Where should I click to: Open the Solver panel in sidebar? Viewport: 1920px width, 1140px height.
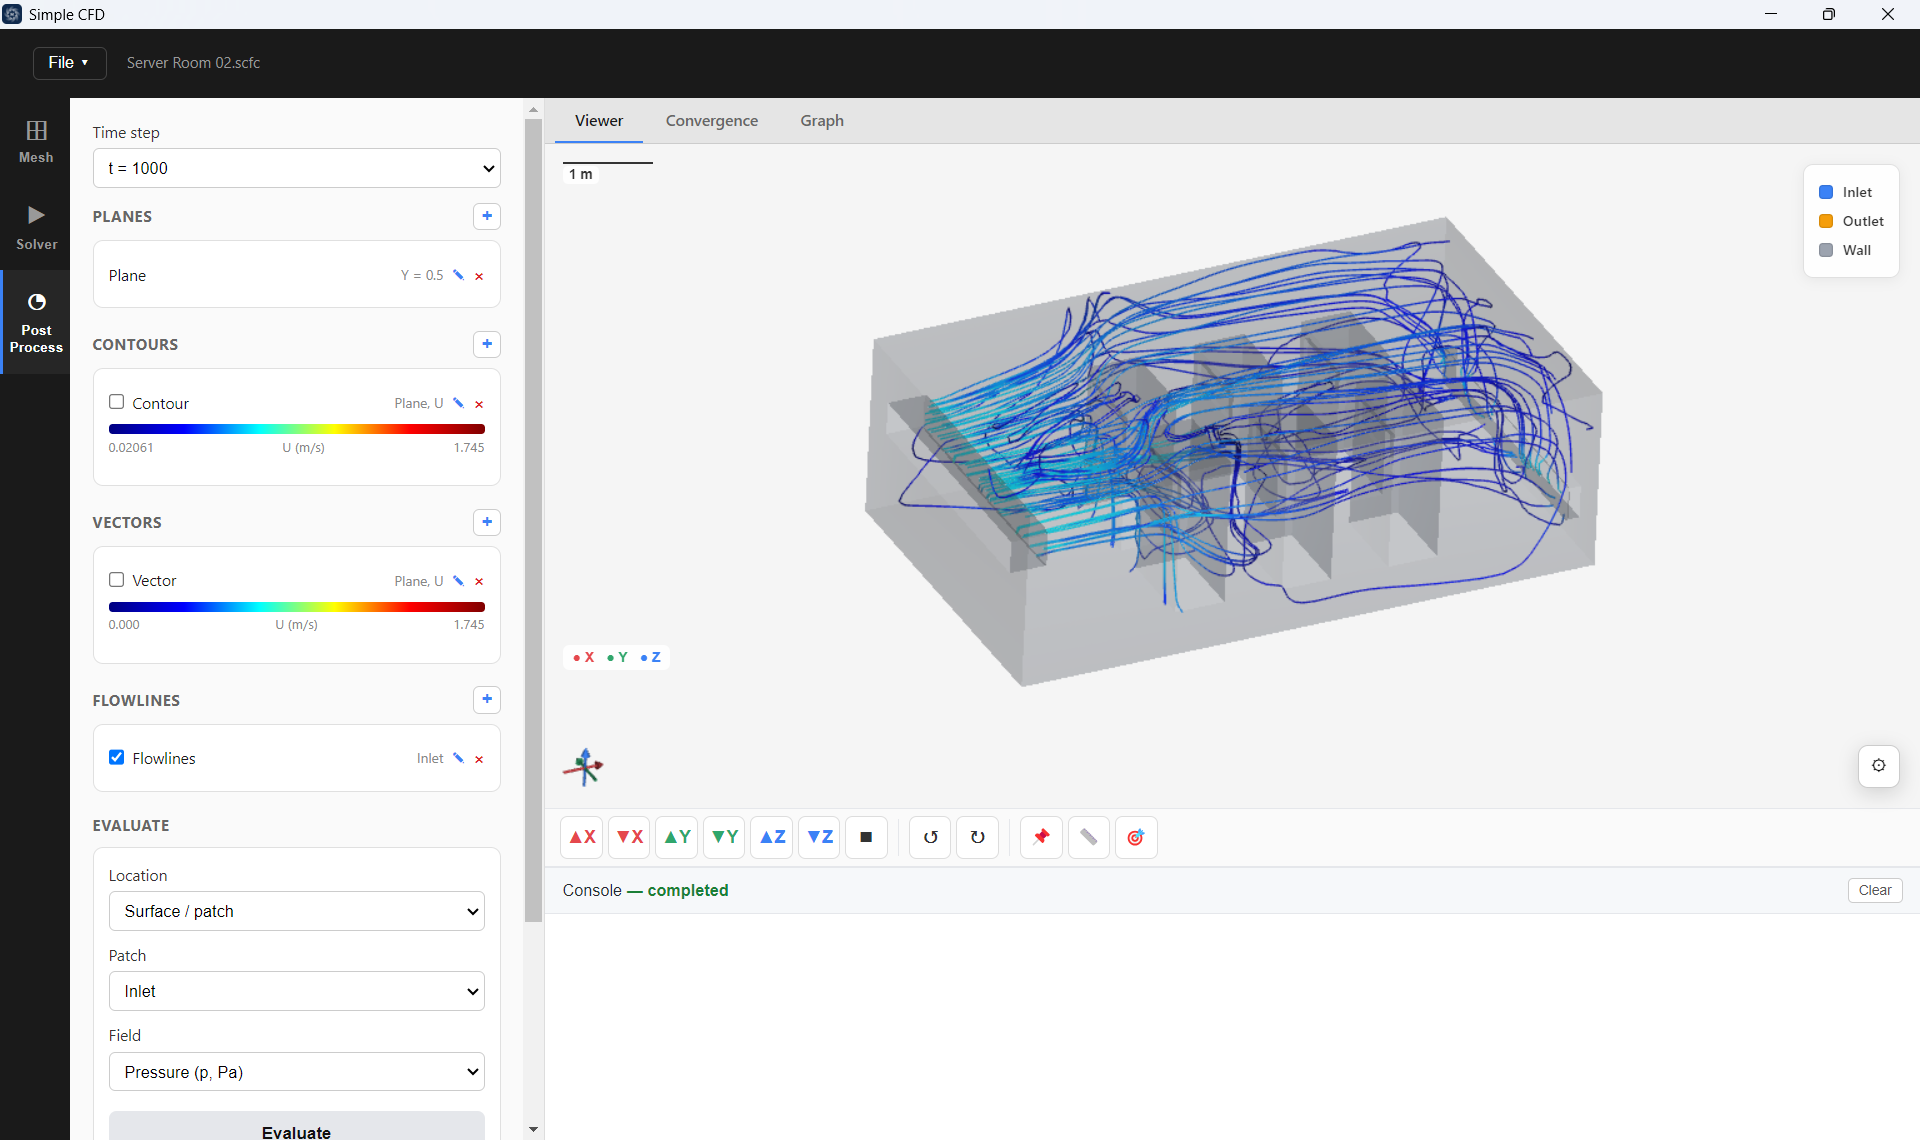coord(36,228)
